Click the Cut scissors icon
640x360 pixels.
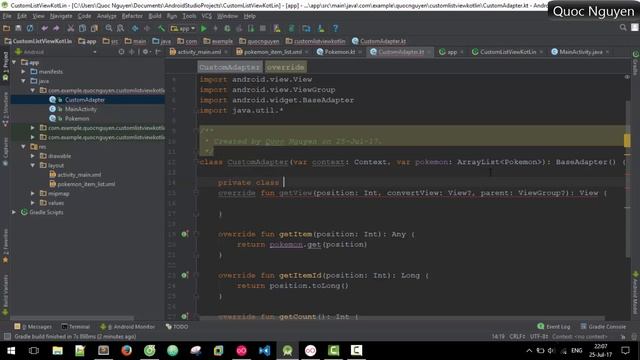pyautogui.click(x=71, y=28)
